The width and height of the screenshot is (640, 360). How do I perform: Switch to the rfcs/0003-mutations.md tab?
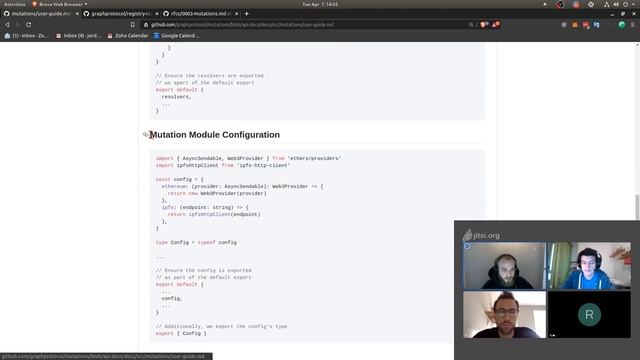200,13
